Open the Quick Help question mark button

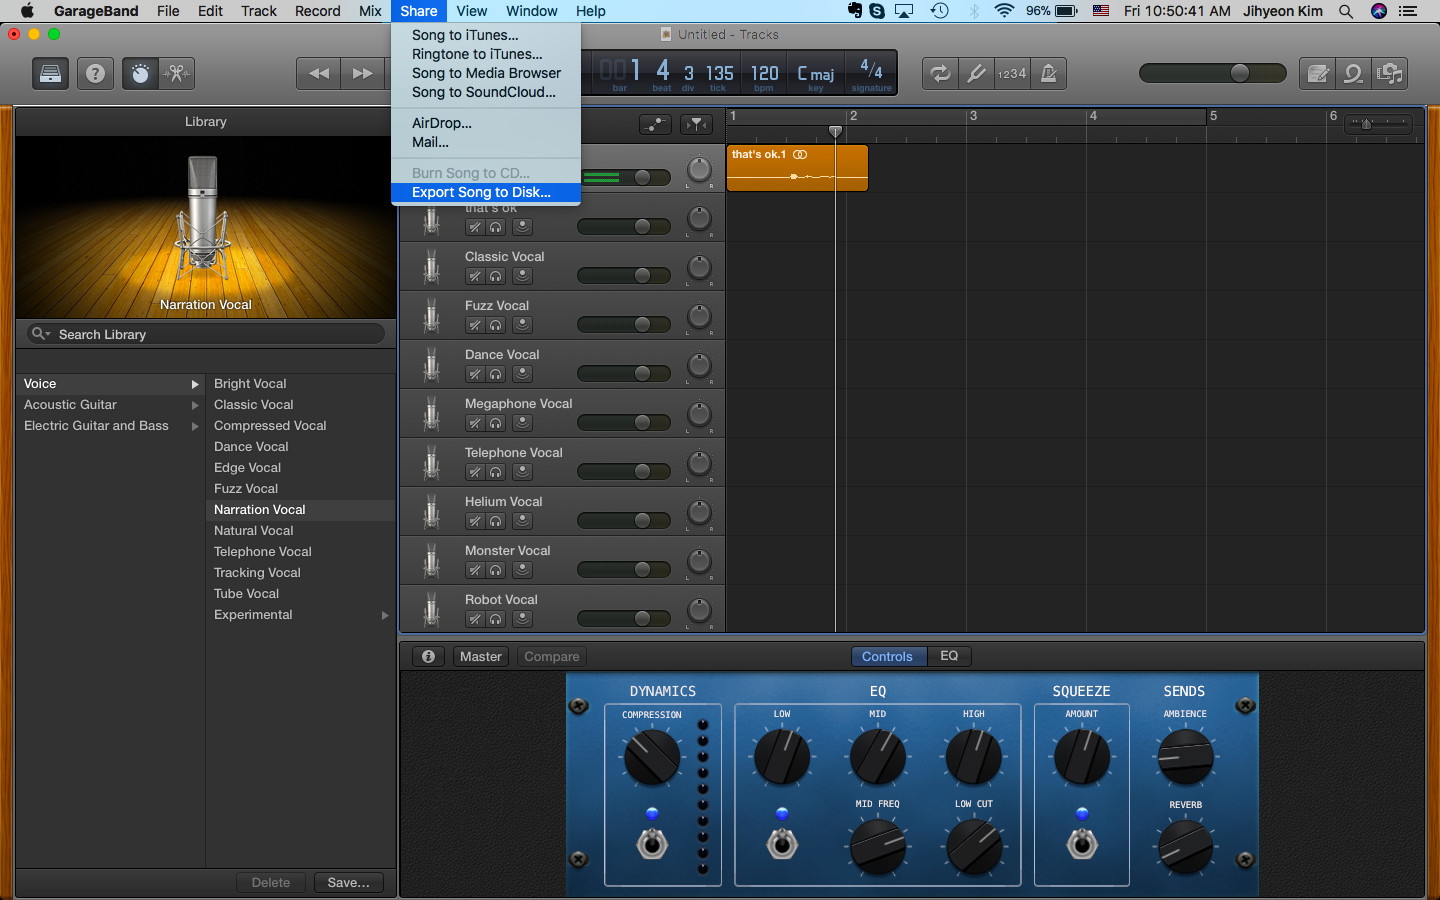[95, 74]
